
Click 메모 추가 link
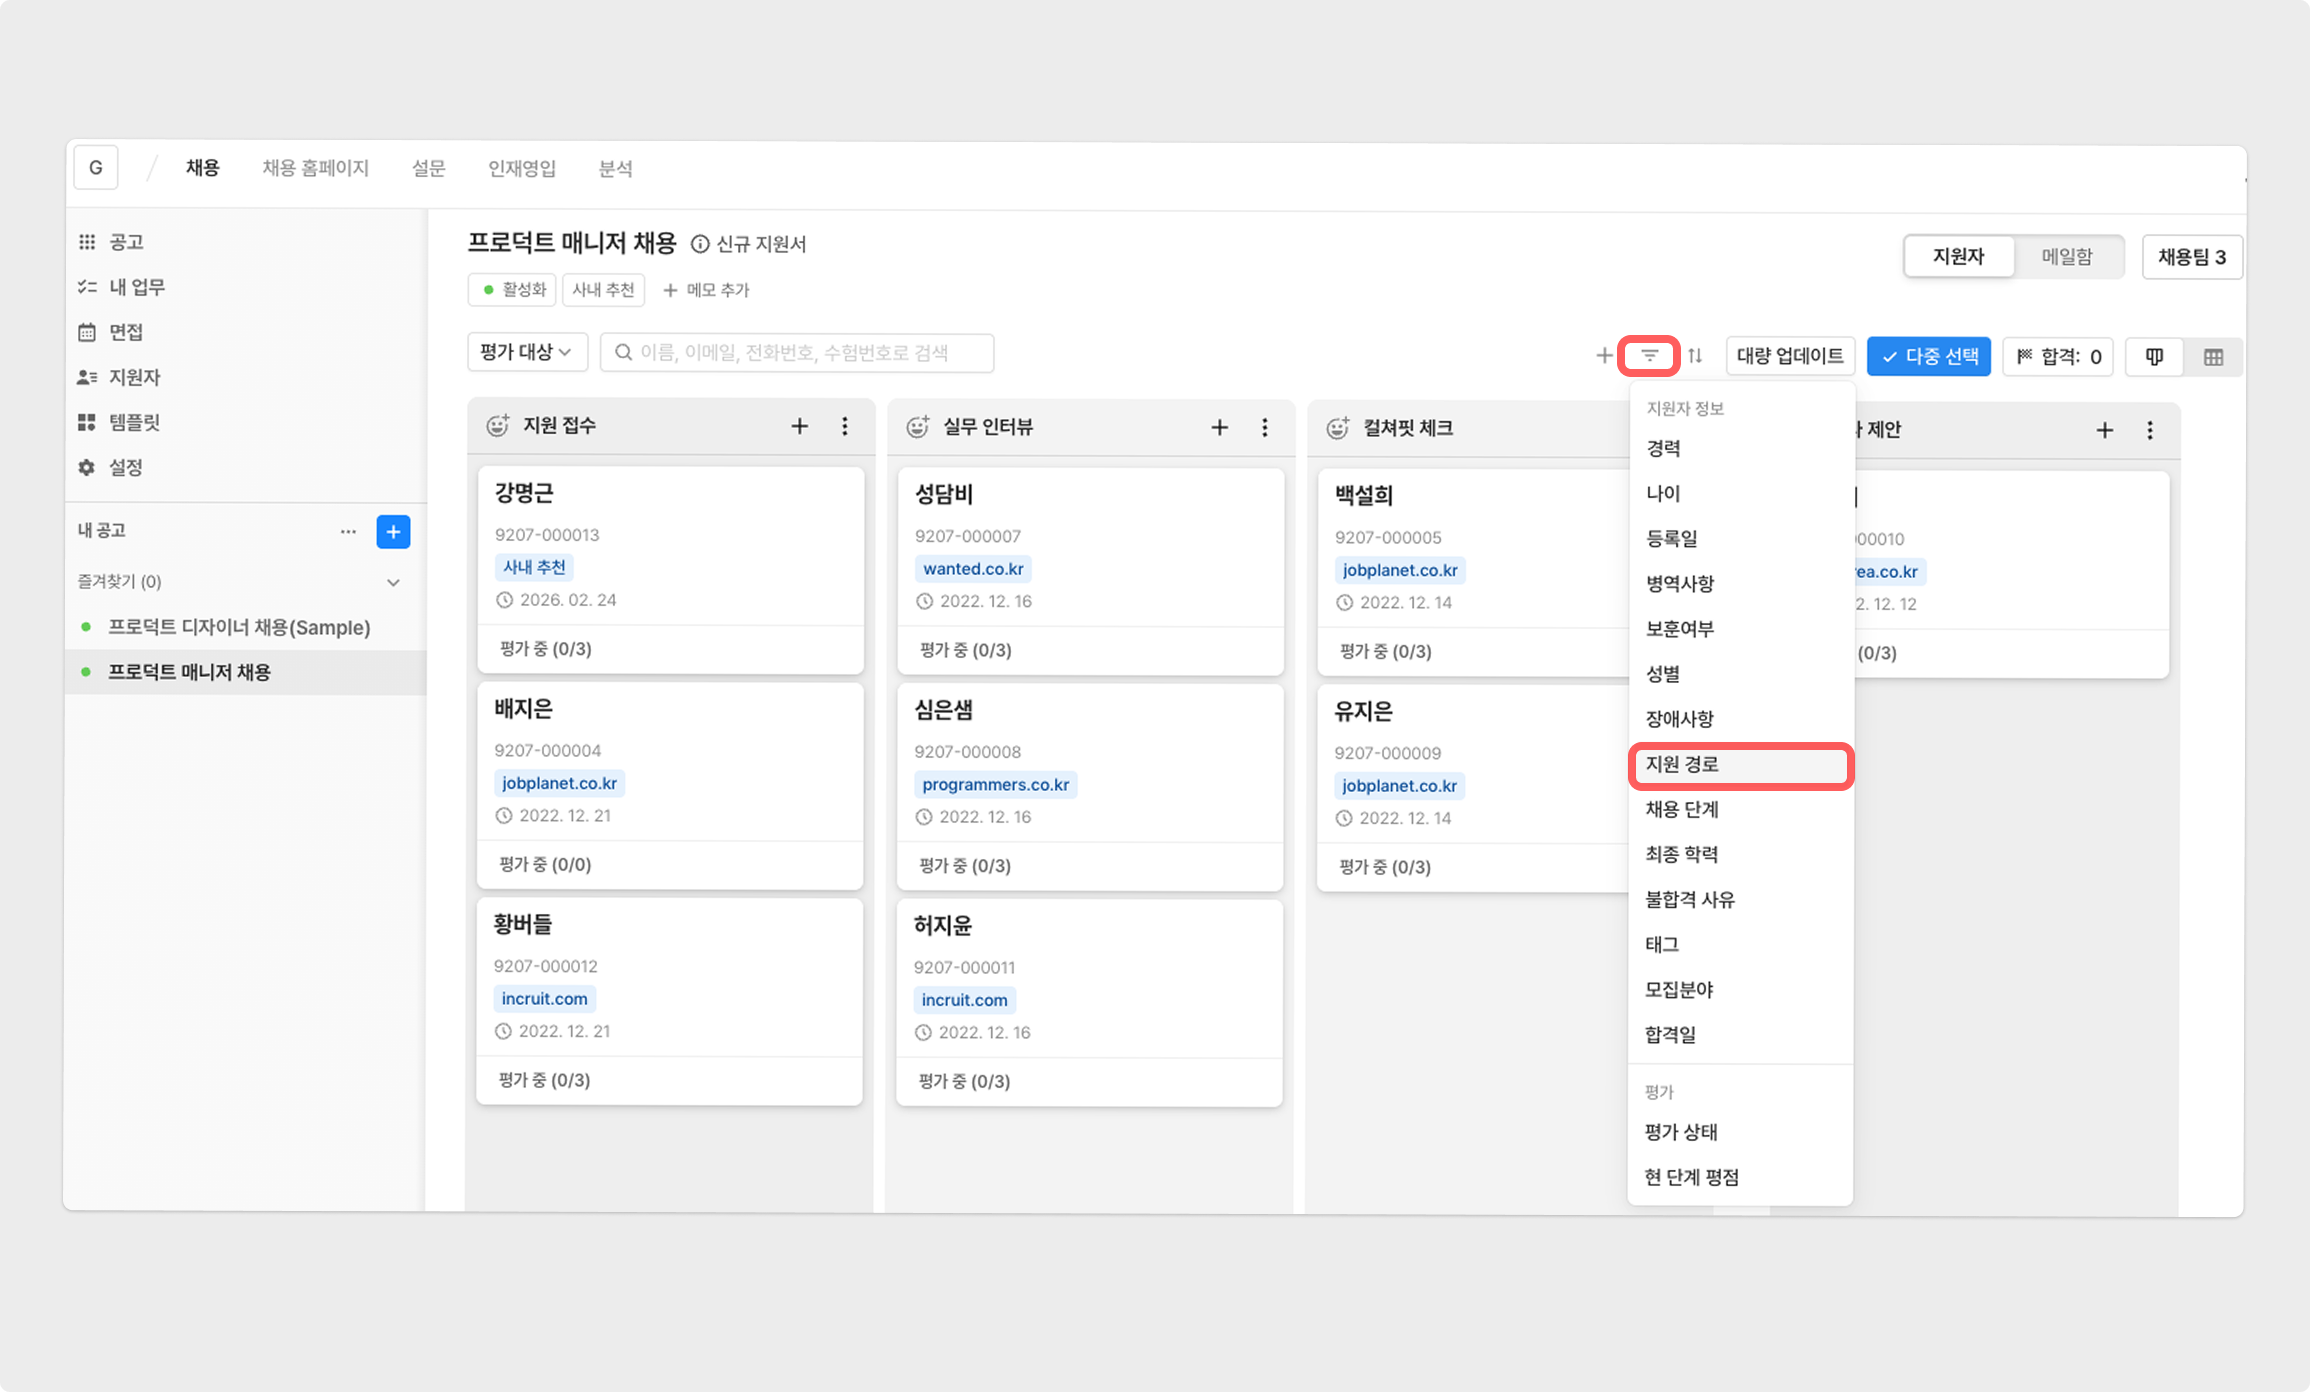click(706, 290)
